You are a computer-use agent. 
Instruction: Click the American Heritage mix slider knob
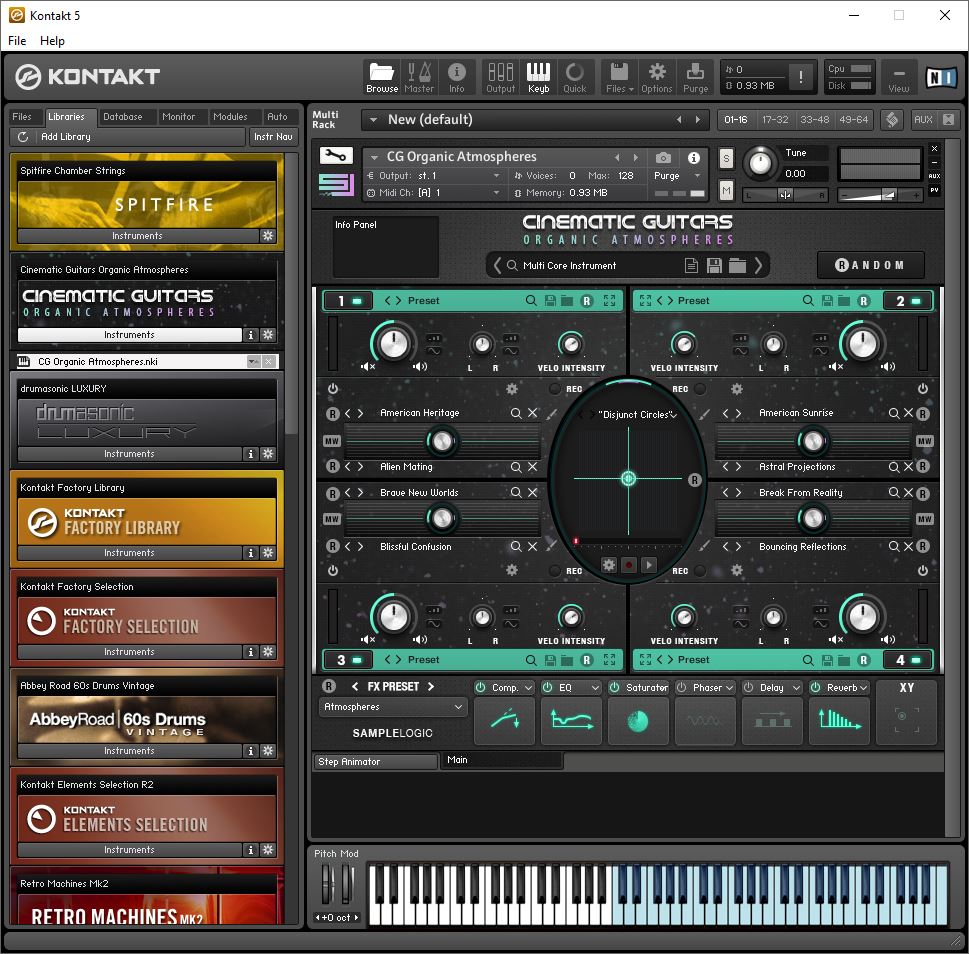(442, 441)
